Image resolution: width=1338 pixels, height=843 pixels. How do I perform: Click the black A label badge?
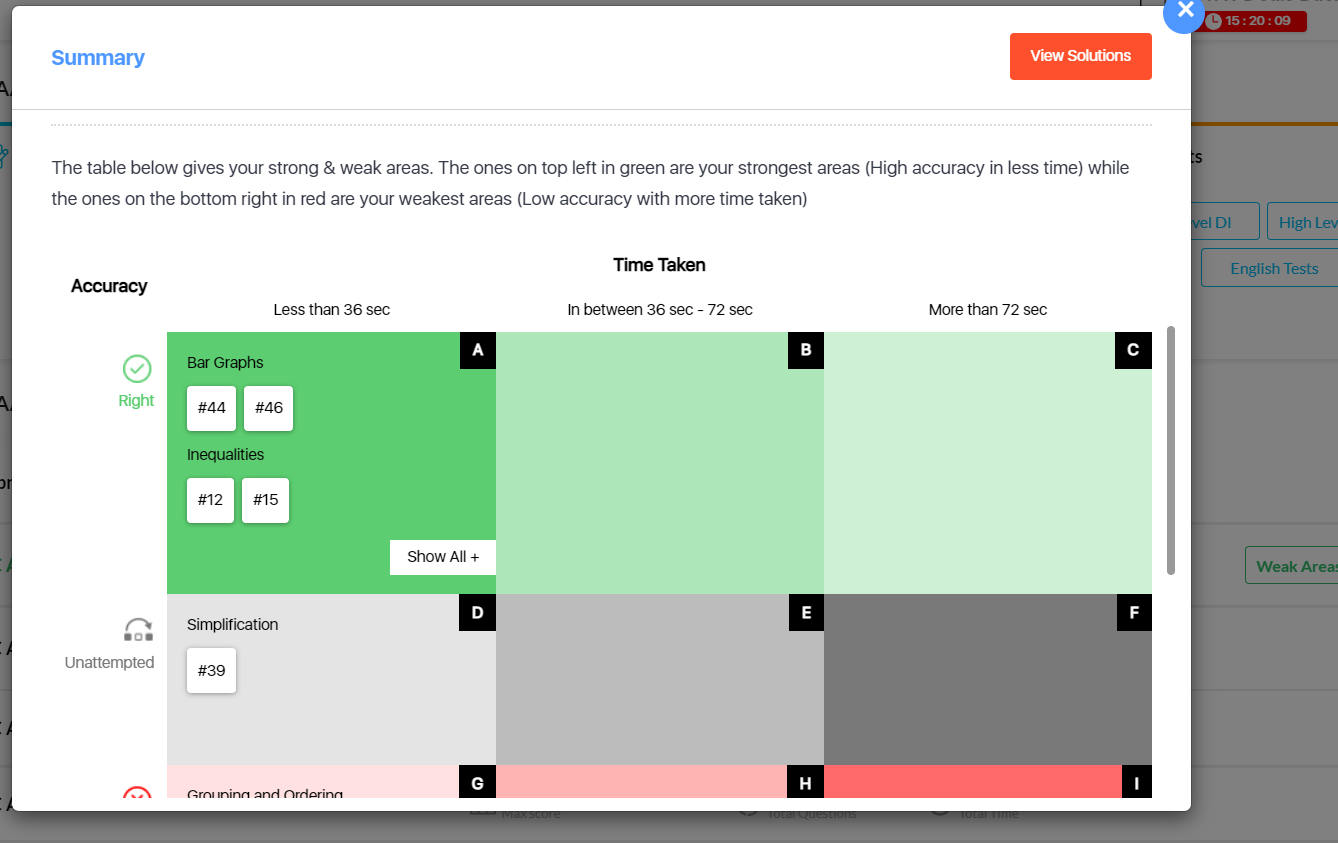click(x=477, y=350)
